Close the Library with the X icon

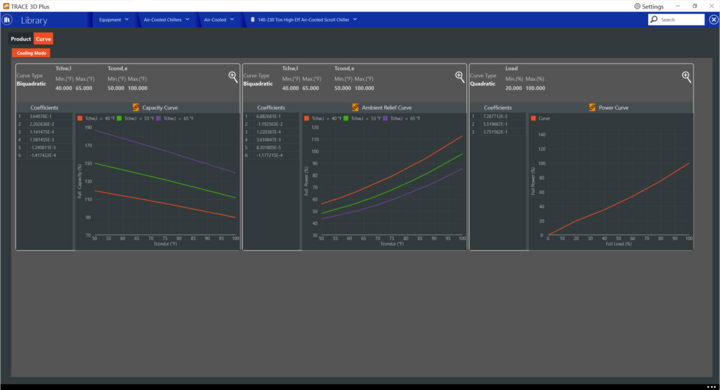(x=713, y=20)
